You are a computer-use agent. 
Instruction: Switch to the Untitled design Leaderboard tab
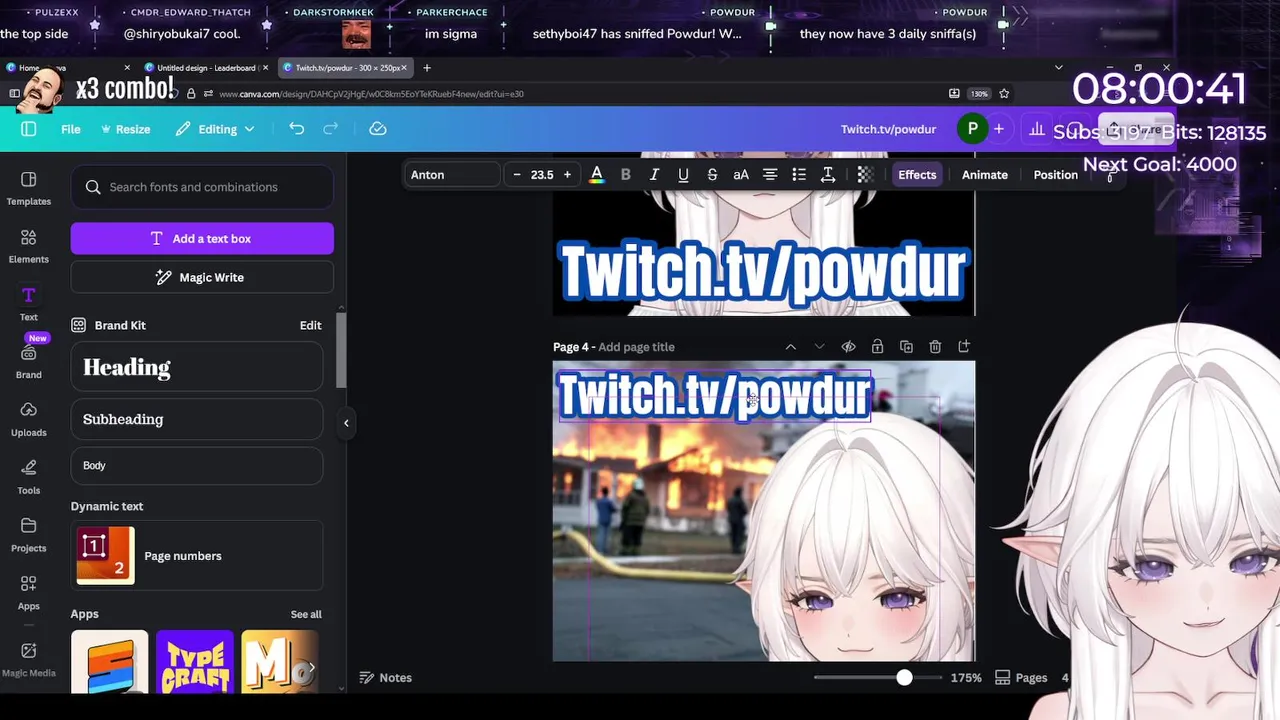pyautogui.click(x=205, y=68)
